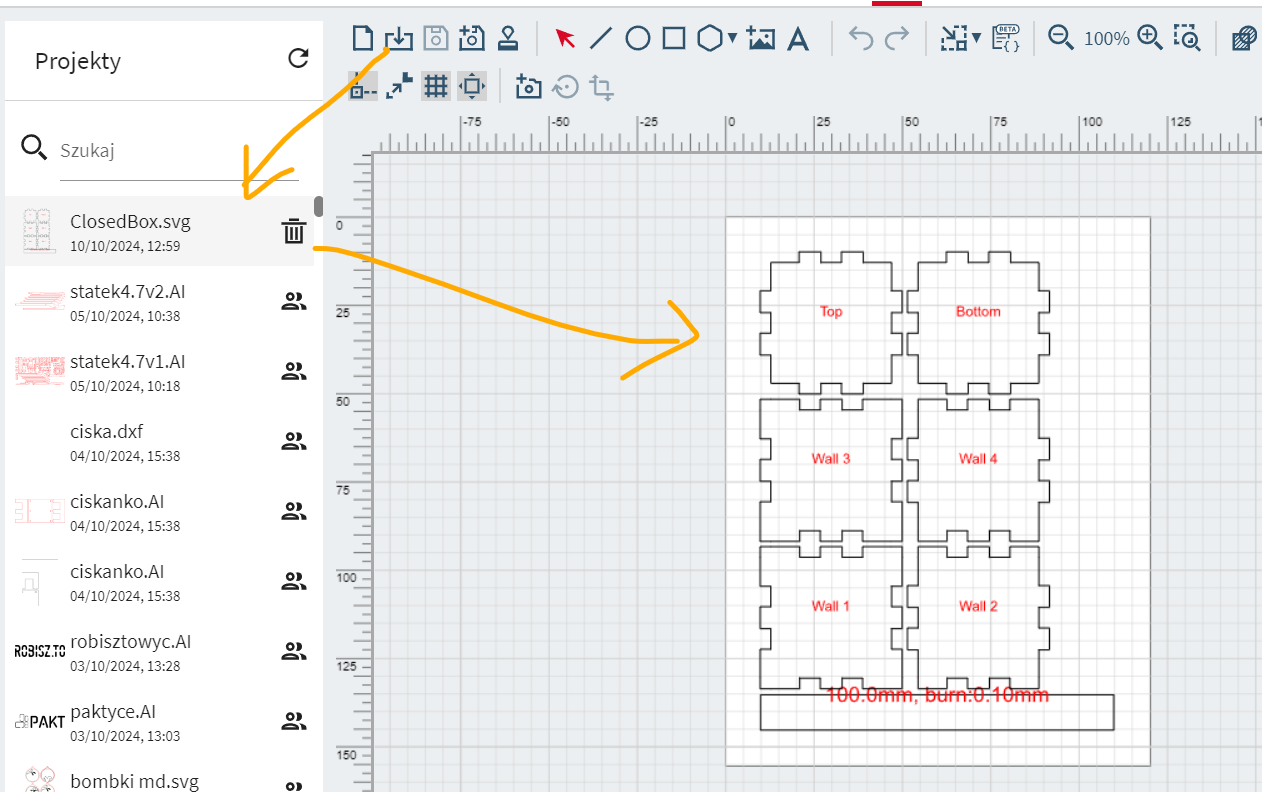Click share icon for statek4.7v2.AI
This screenshot has height=792, width=1262.
293,302
